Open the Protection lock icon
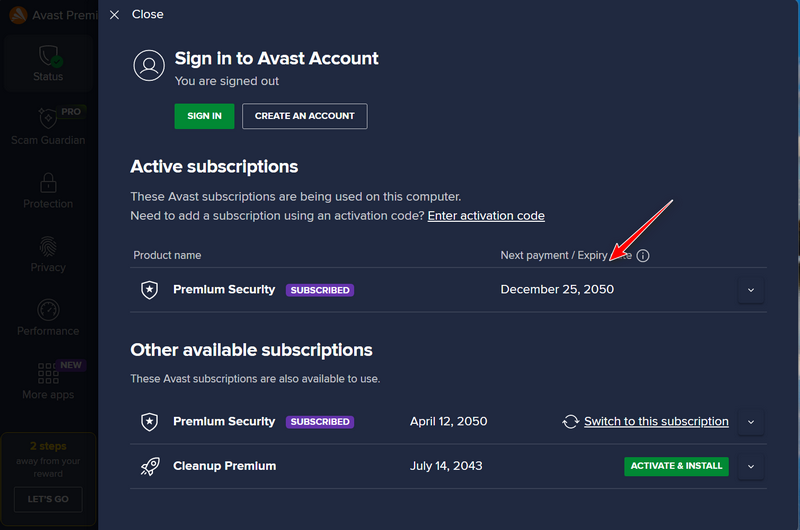Image resolution: width=800 pixels, height=530 pixels. [48, 182]
